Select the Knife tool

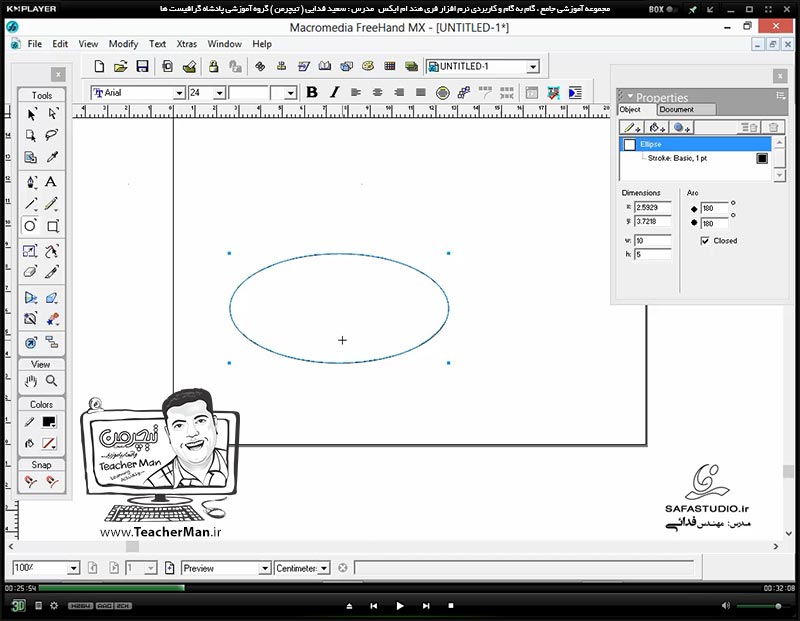click(52, 271)
